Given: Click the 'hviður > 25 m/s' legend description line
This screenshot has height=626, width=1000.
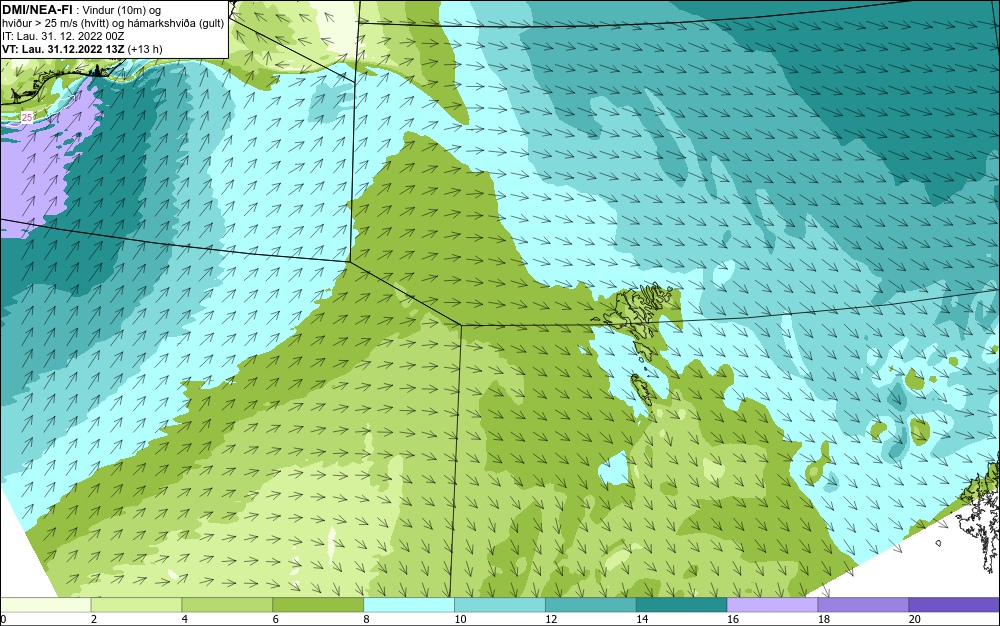Looking at the screenshot, I should point(113,23).
